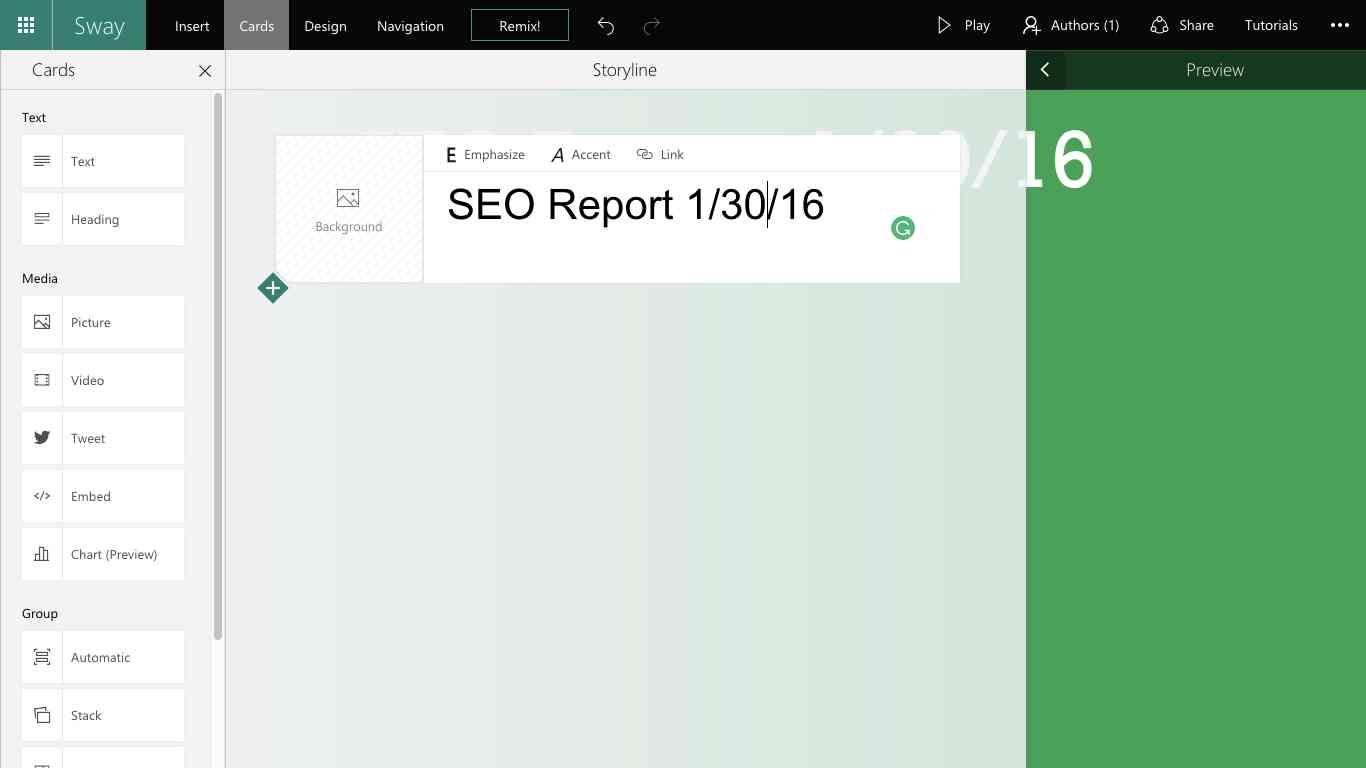Screen dimensions: 1366x768
Task: Open the Design menu
Action: (324, 25)
